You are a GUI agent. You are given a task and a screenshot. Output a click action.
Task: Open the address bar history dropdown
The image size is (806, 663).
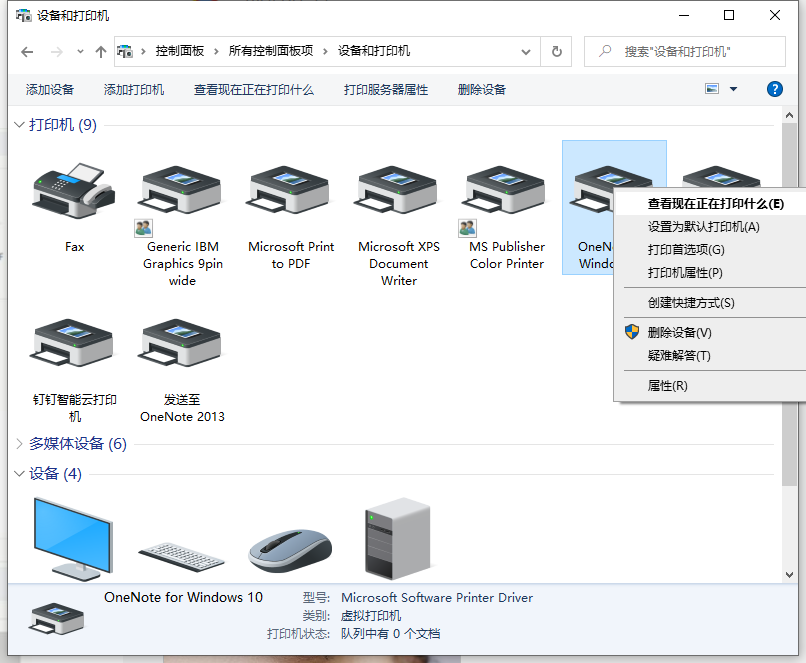pyautogui.click(x=526, y=51)
